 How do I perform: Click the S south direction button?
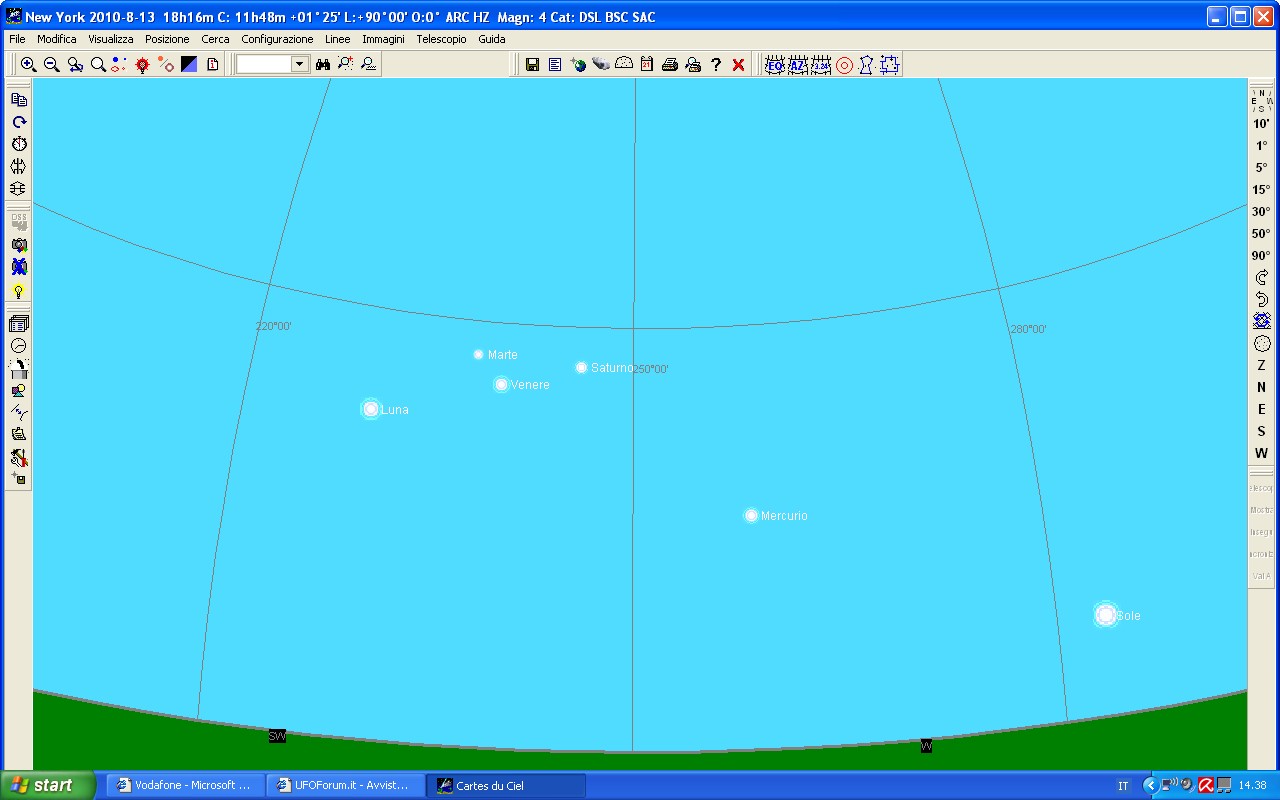pos(1262,432)
